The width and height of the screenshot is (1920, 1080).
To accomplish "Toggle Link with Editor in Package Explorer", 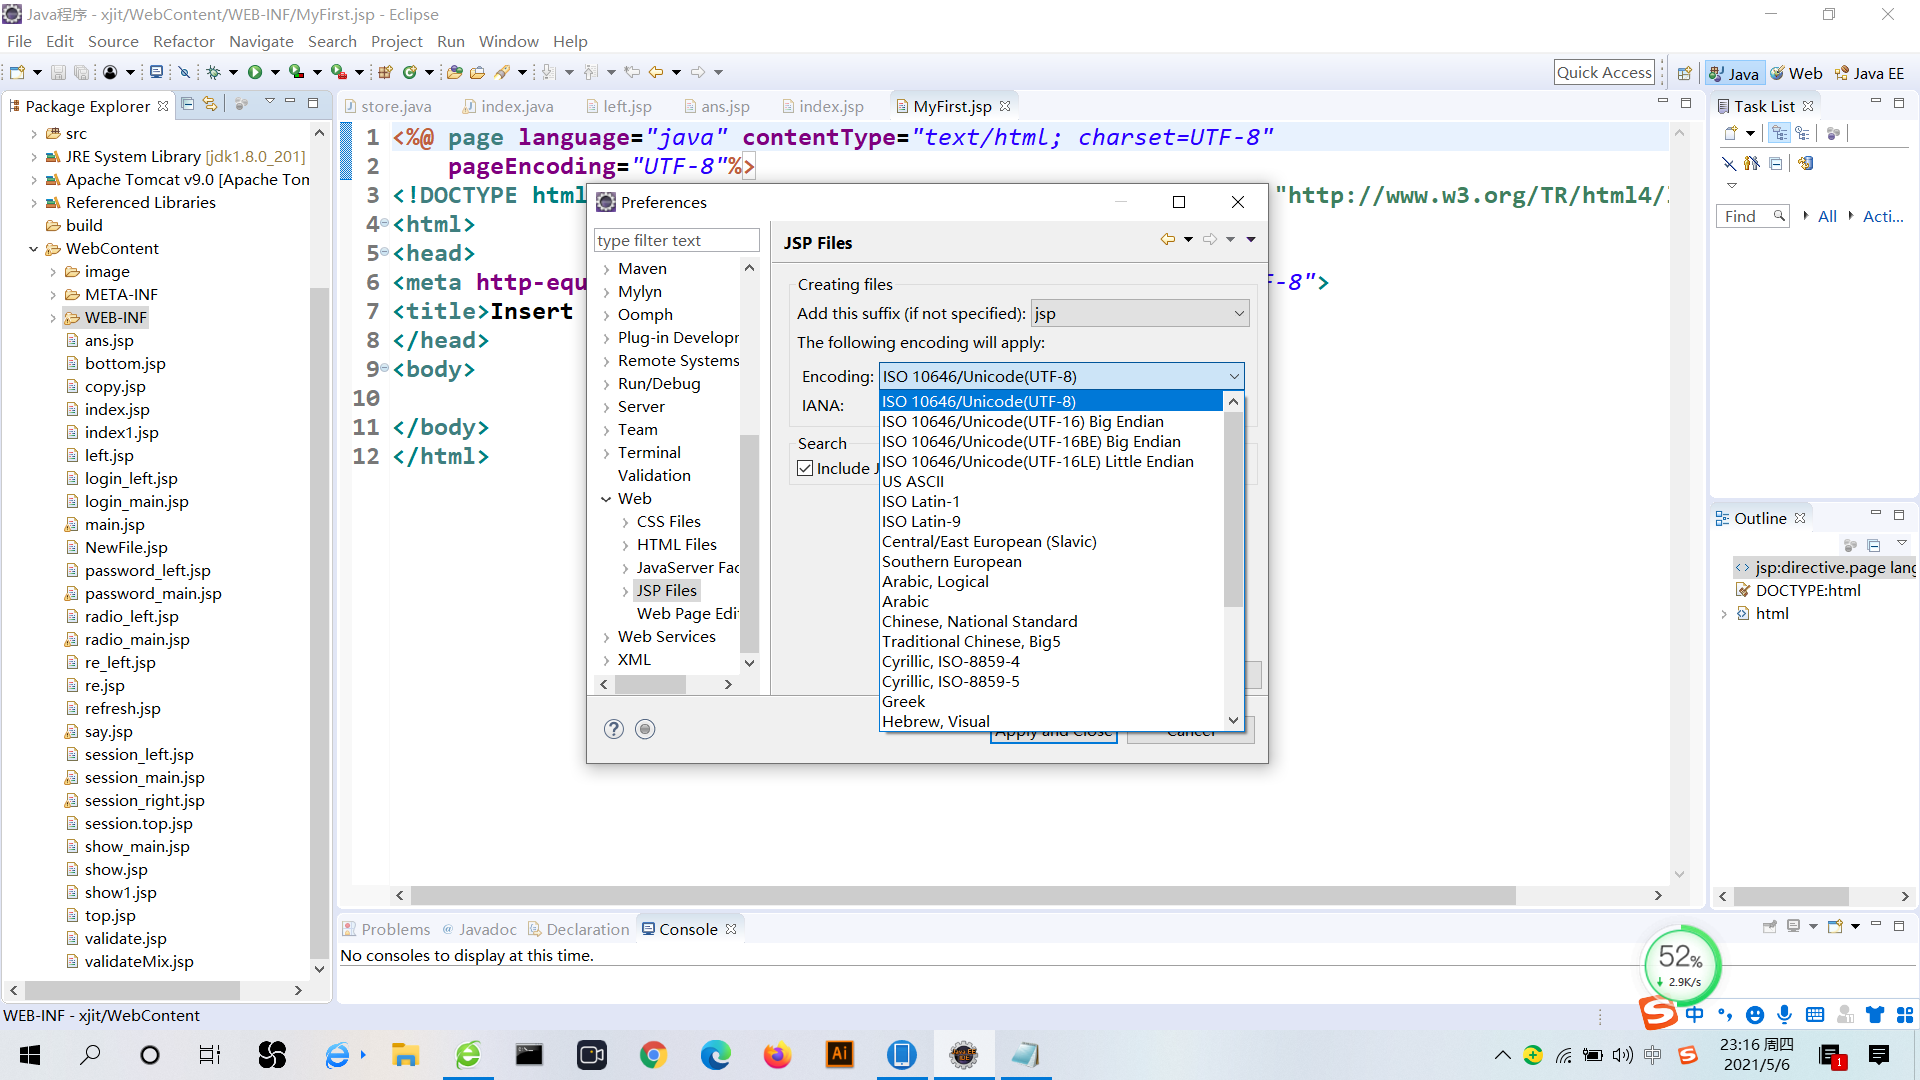I will (210, 104).
